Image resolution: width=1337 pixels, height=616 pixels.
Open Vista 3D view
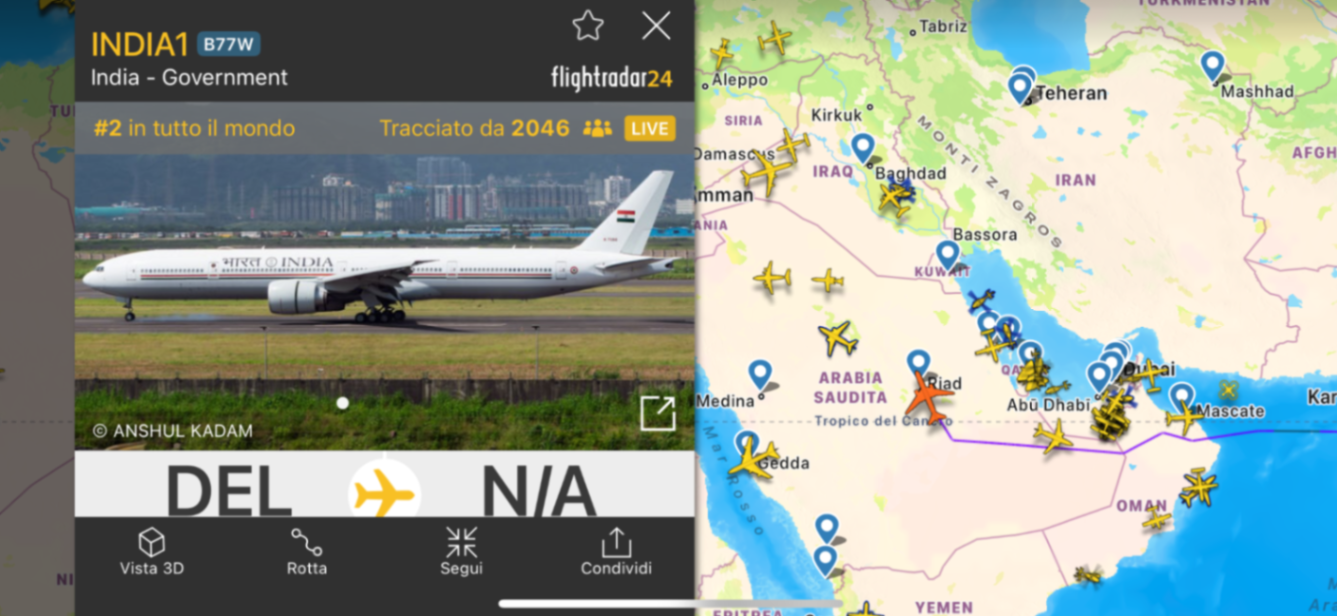pyautogui.click(x=152, y=551)
